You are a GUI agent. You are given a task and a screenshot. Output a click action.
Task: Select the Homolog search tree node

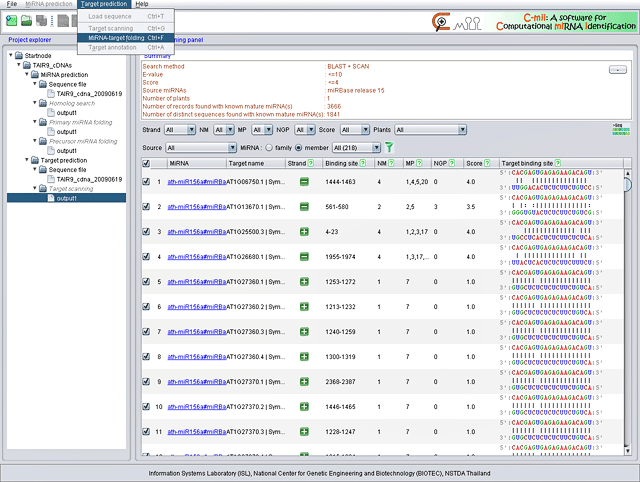pos(72,103)
